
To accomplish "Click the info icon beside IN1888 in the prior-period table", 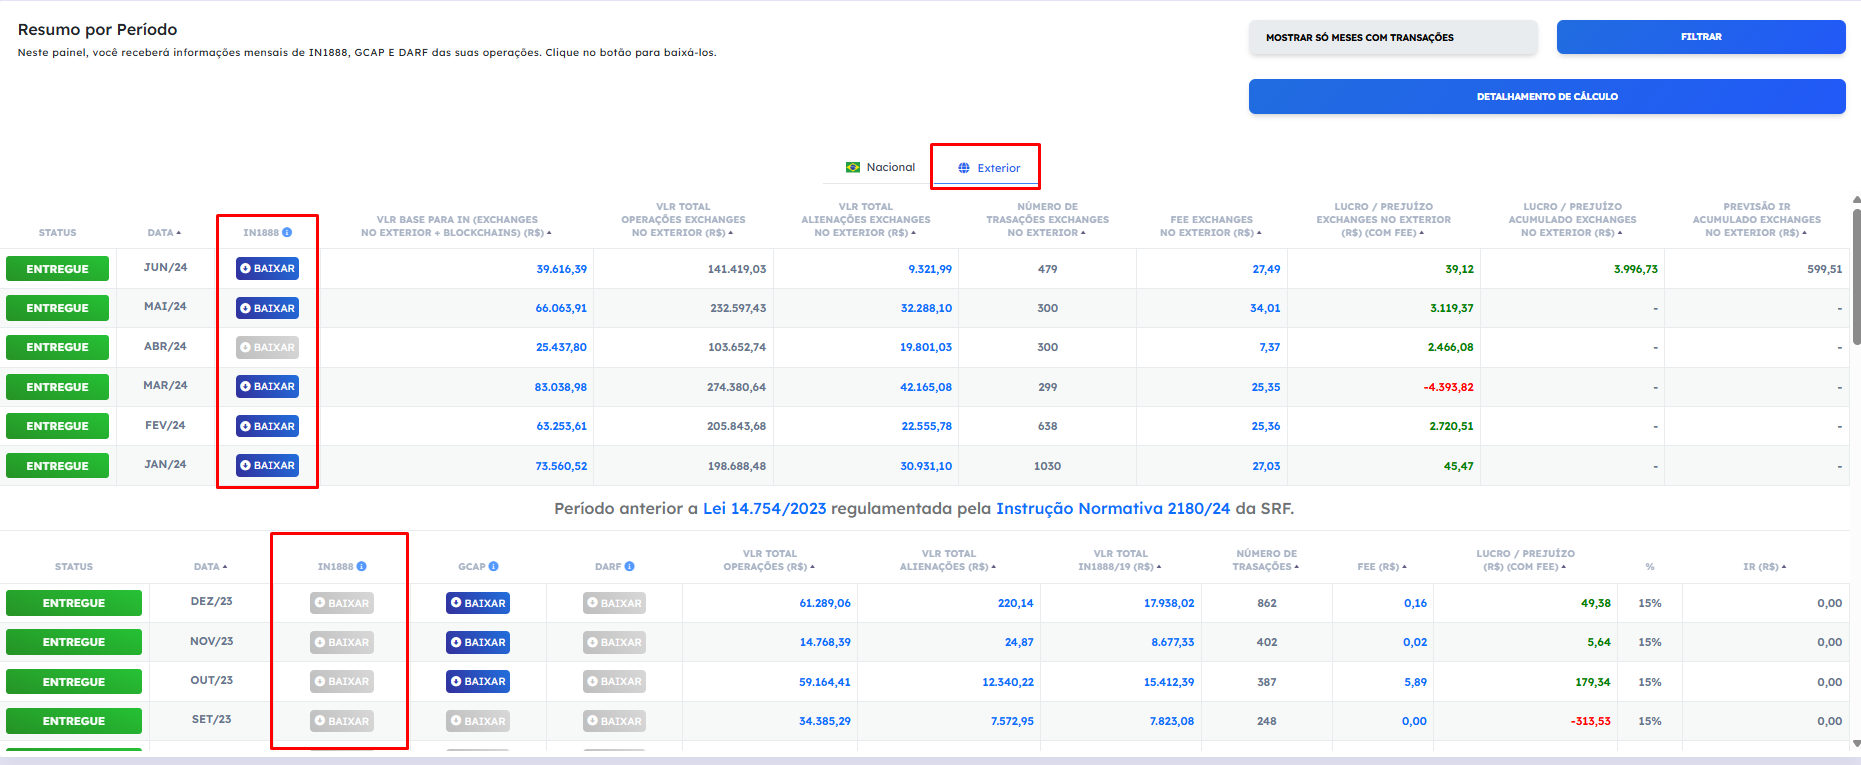I will coord(361,567).
